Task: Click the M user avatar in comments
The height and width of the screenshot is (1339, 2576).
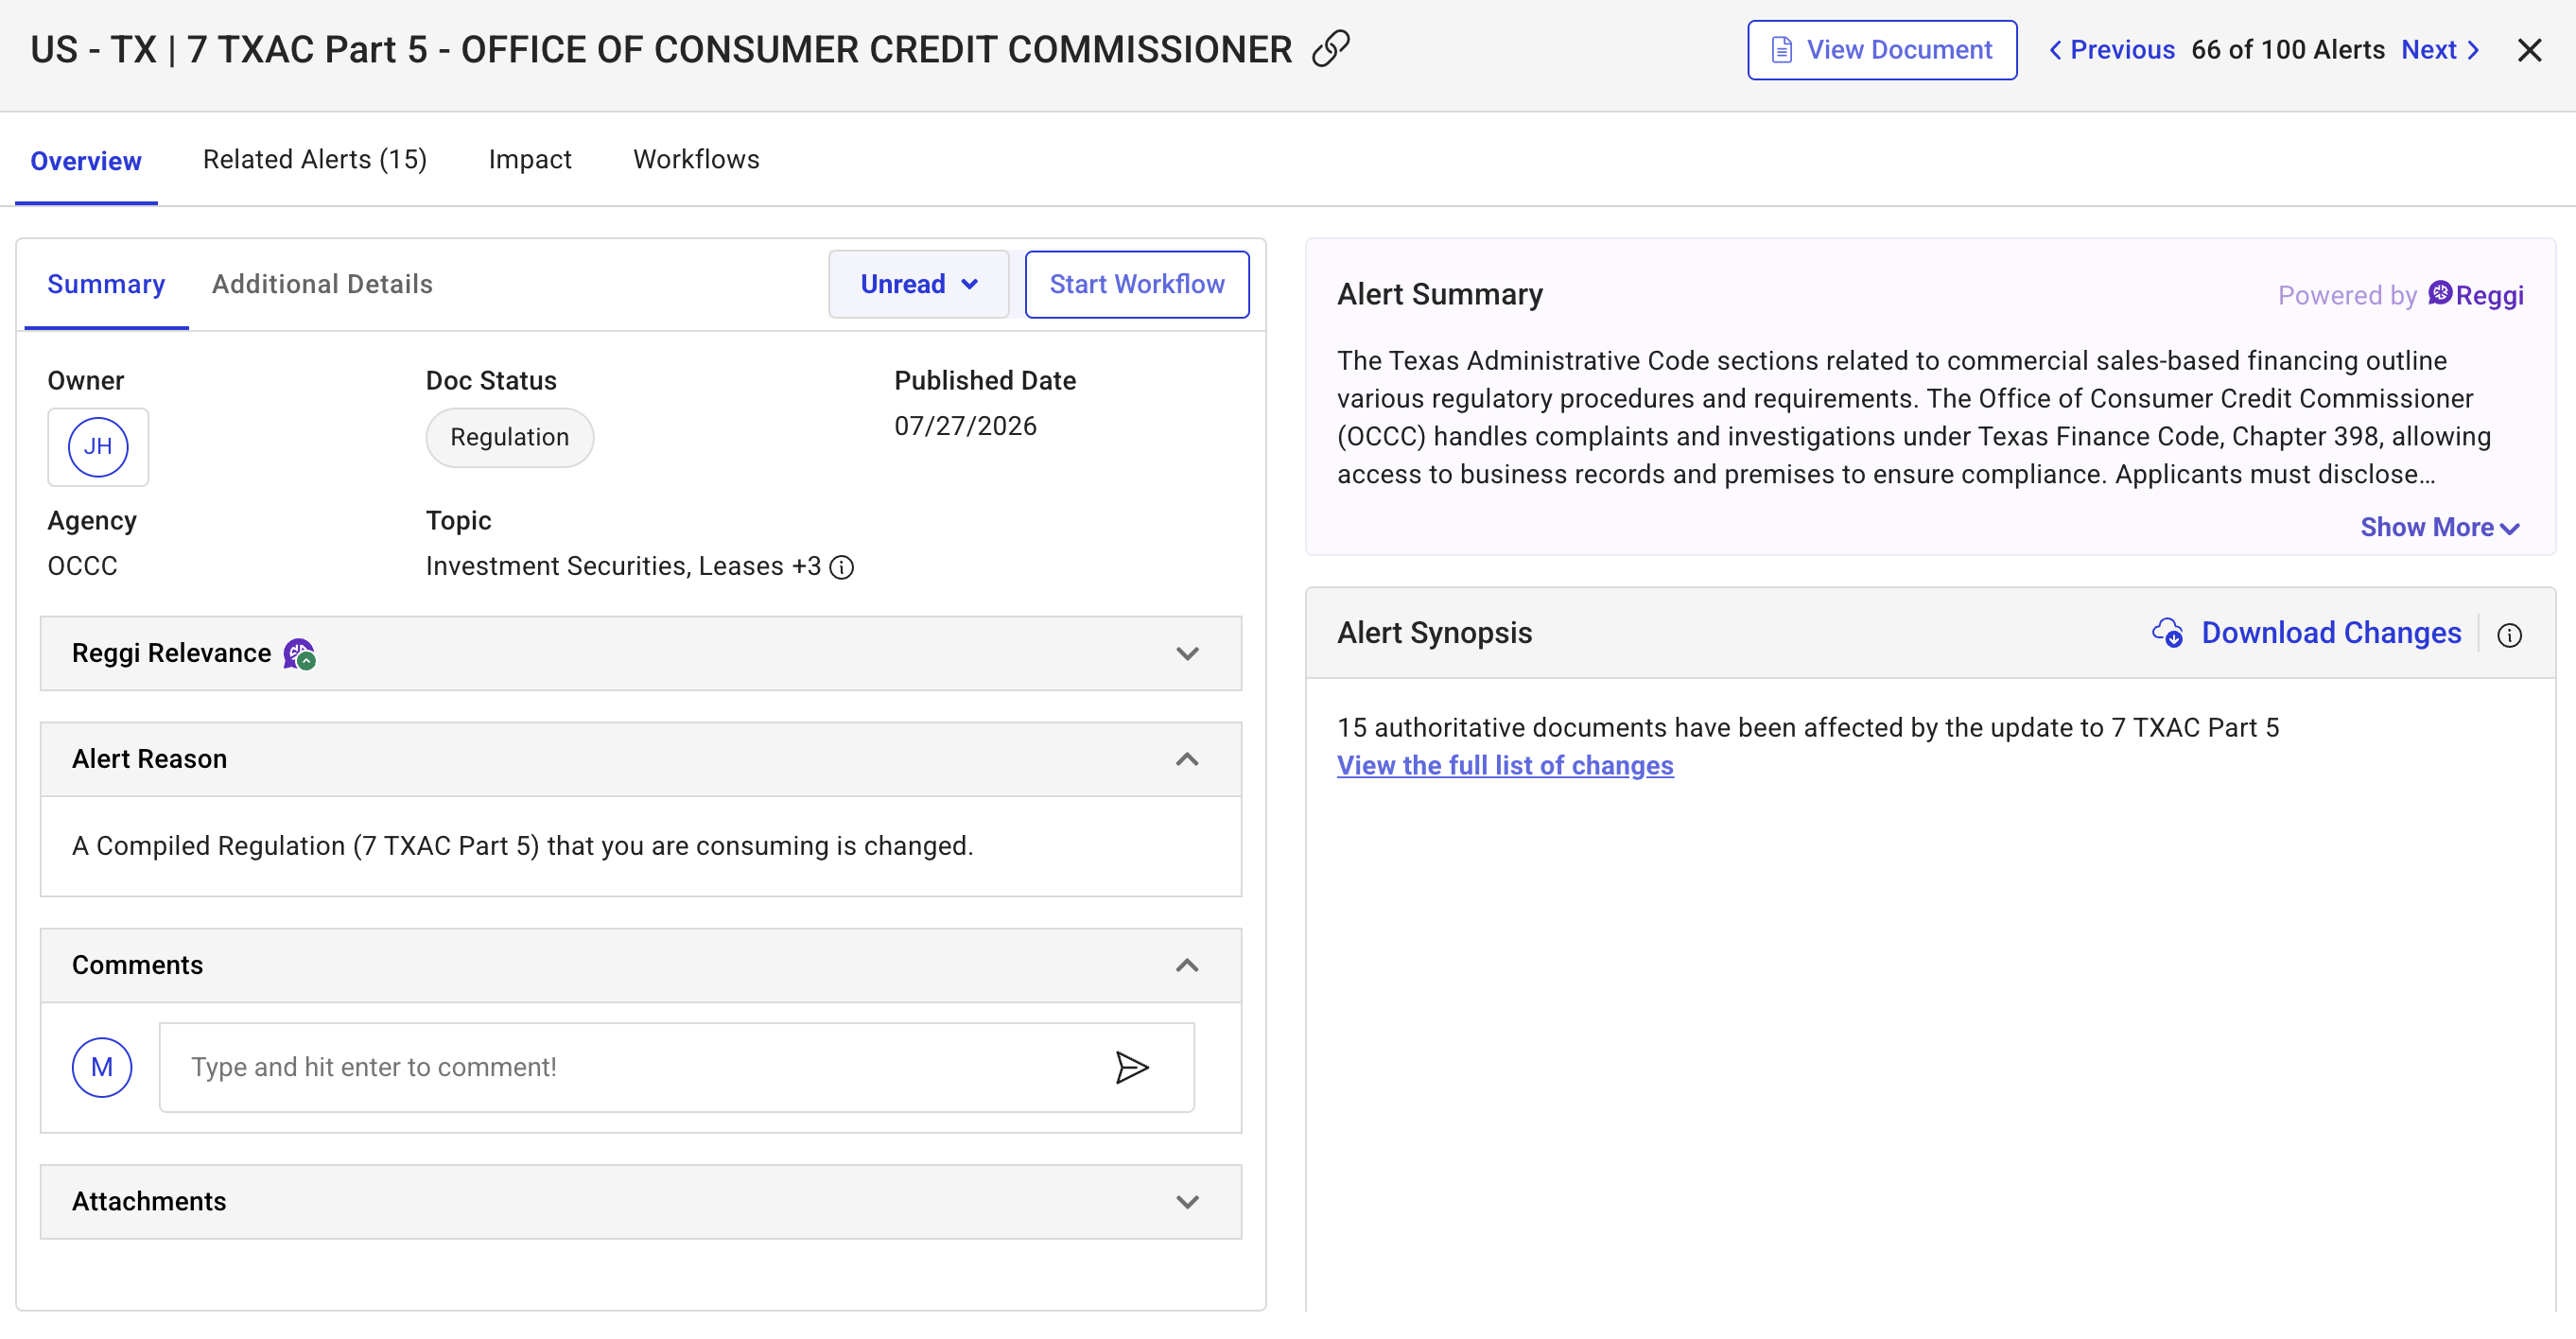Action: [102, 1067]
